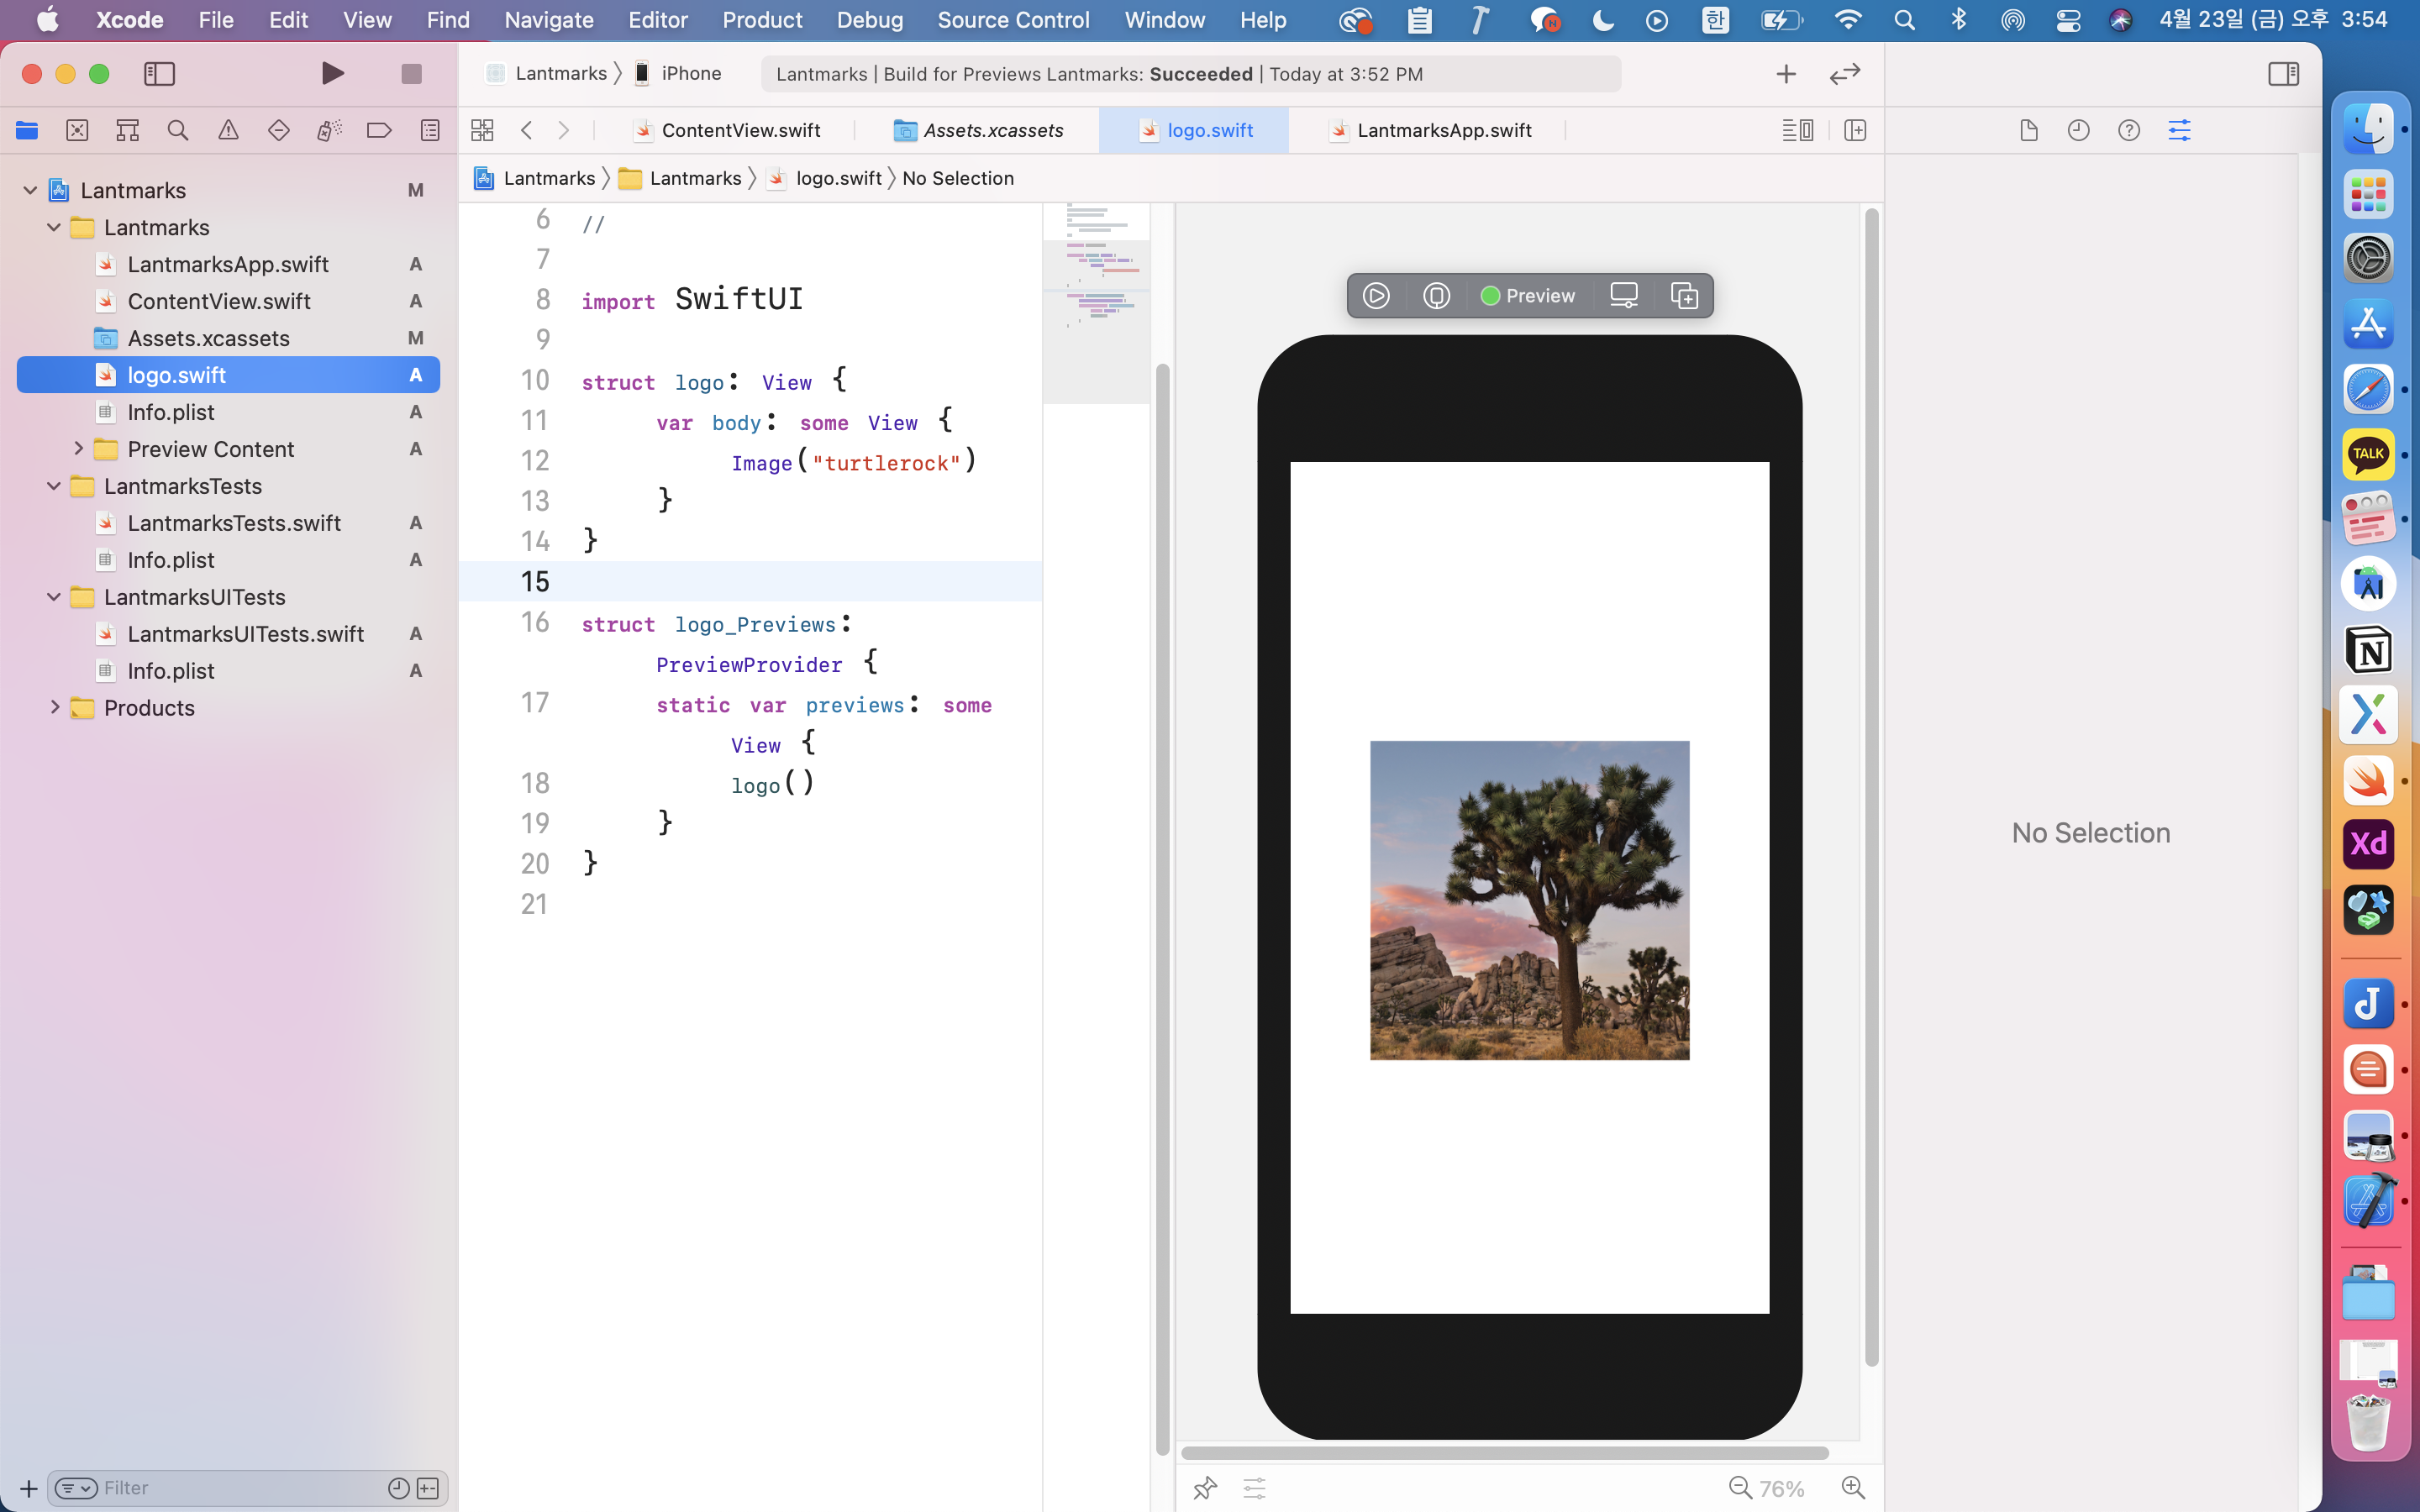Toggle the right inspectors panel

coord(2283,73)
